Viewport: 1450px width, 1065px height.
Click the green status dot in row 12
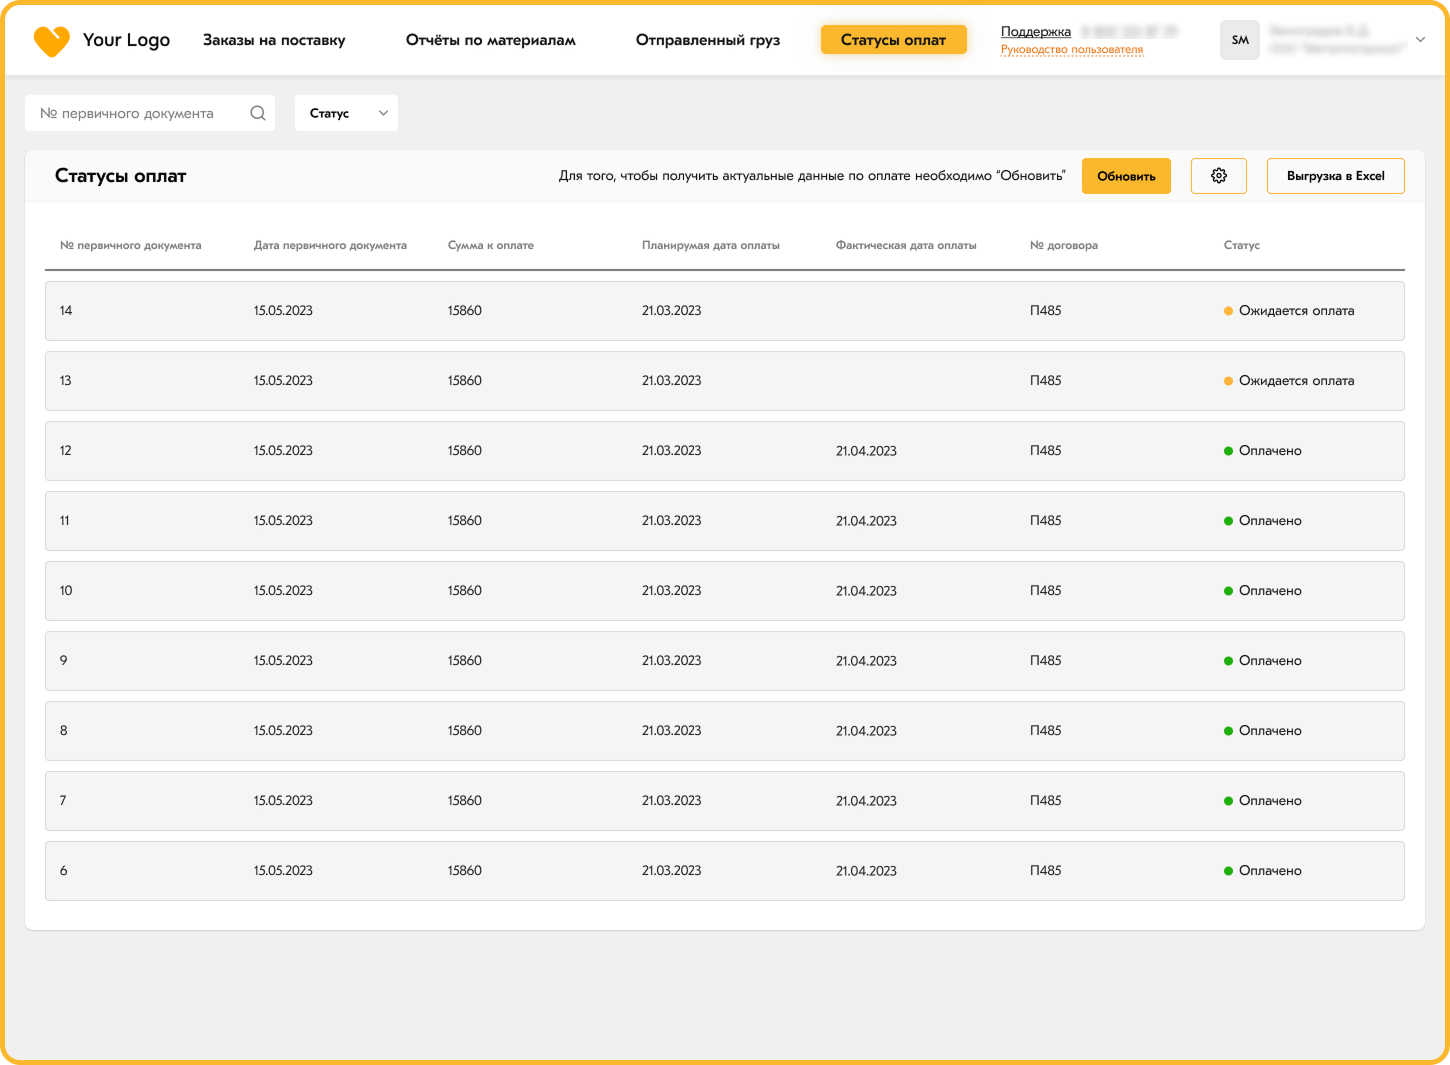[x=1228, y=451]
